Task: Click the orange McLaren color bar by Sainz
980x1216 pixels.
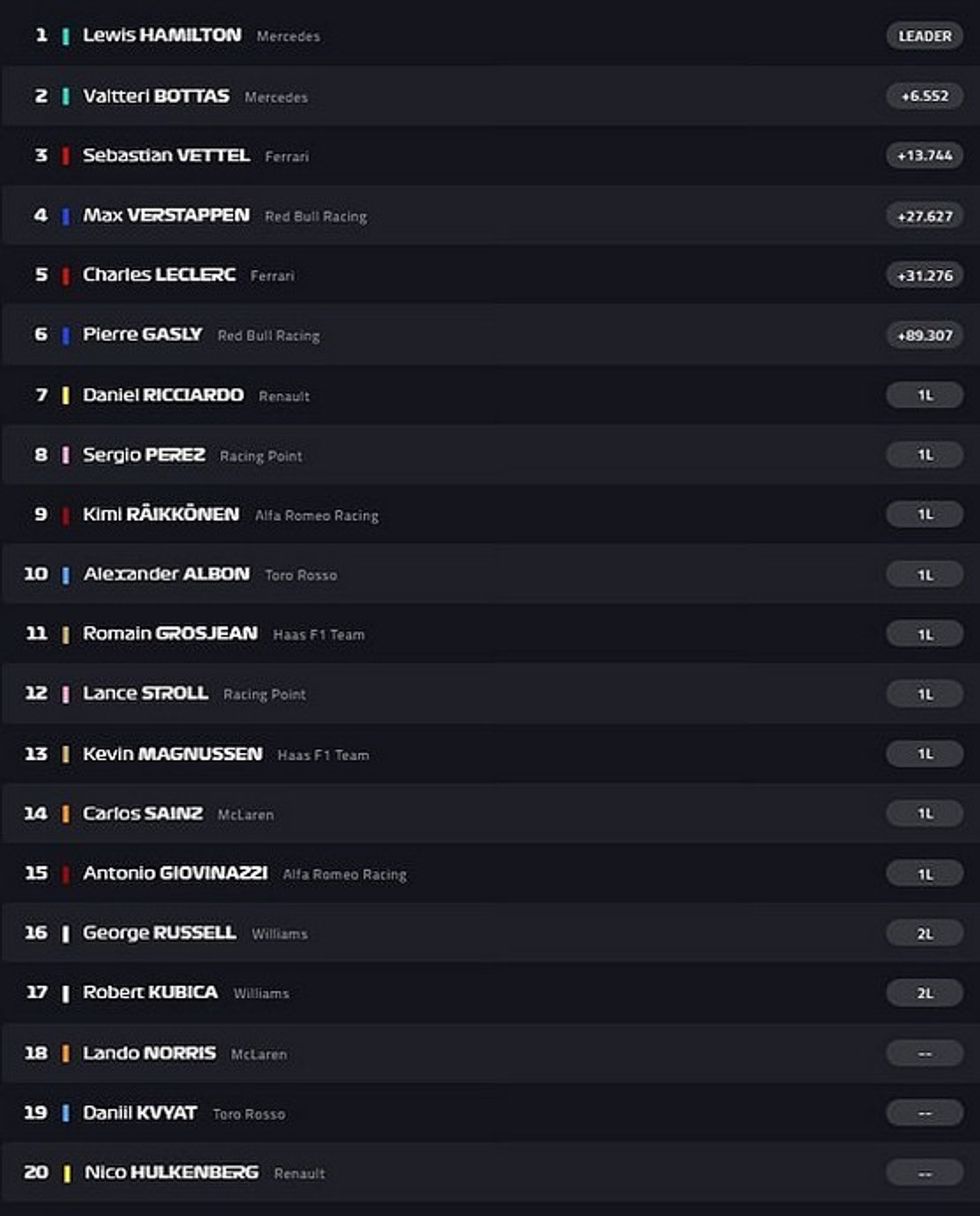Action: click(x=65, y=814)
